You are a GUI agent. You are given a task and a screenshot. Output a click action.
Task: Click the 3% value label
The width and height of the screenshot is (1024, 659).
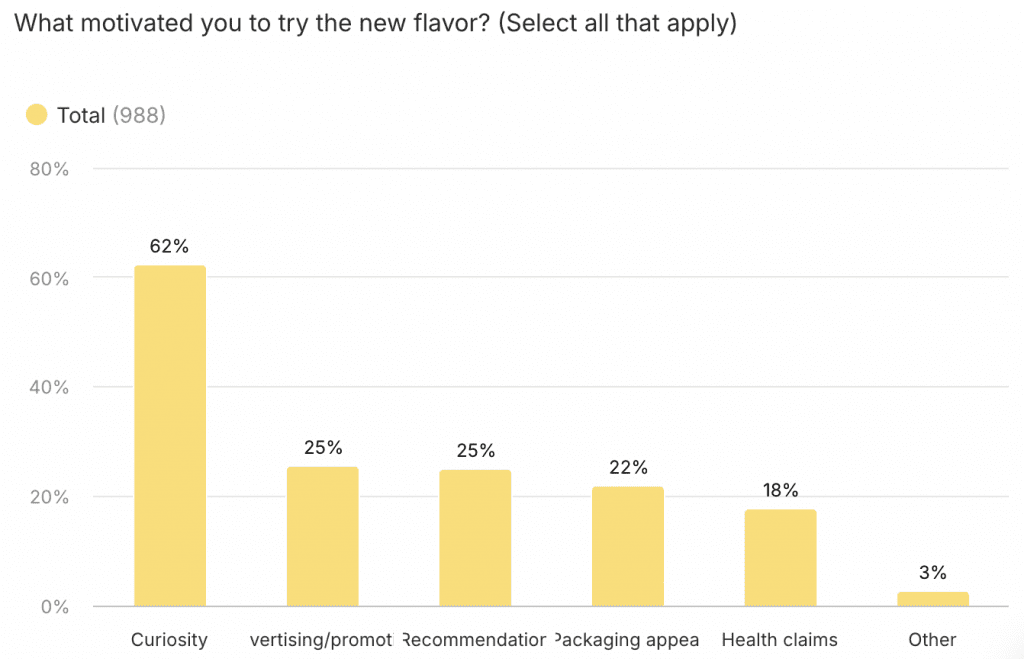click(933, 573)
